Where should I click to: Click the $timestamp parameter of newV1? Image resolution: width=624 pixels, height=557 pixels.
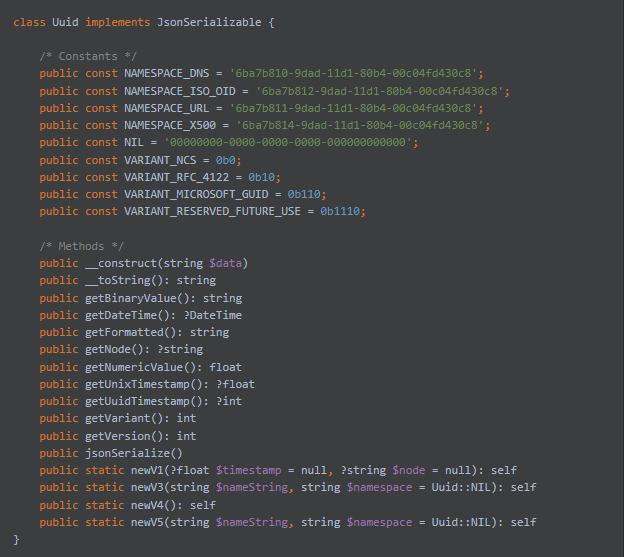[248, 471]
